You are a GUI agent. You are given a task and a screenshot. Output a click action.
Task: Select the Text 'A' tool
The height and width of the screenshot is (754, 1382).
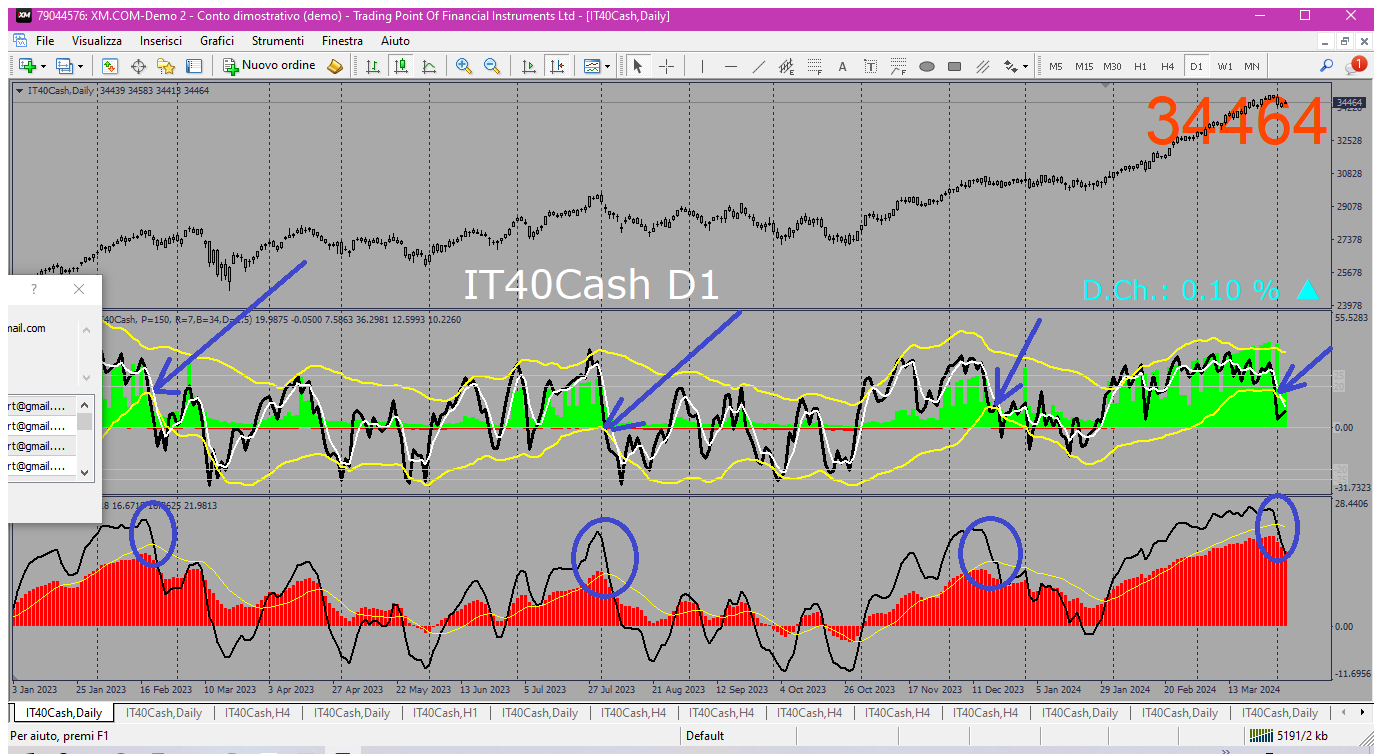[843, 66]
